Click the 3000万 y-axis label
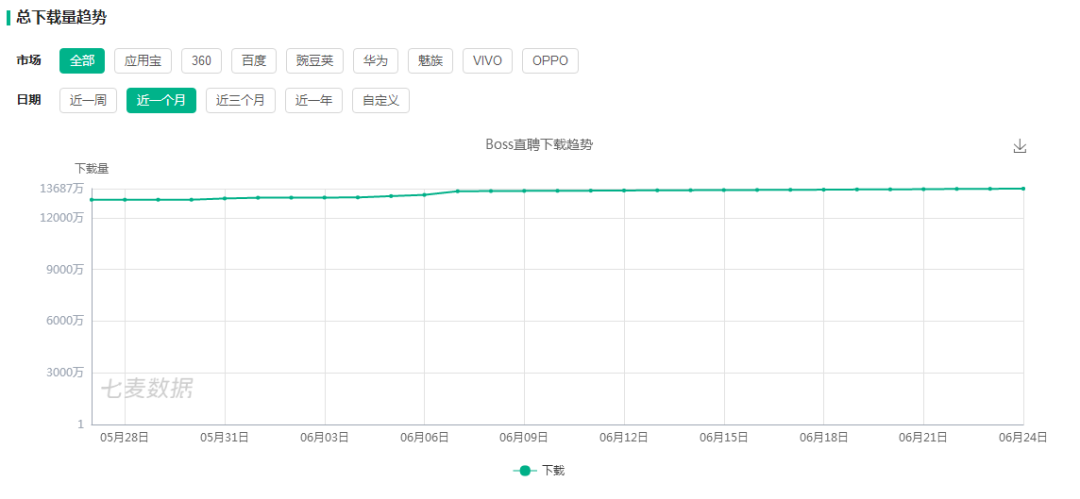Image resolution: width=1080 pixels, height=499 pixels. [65, 373]
